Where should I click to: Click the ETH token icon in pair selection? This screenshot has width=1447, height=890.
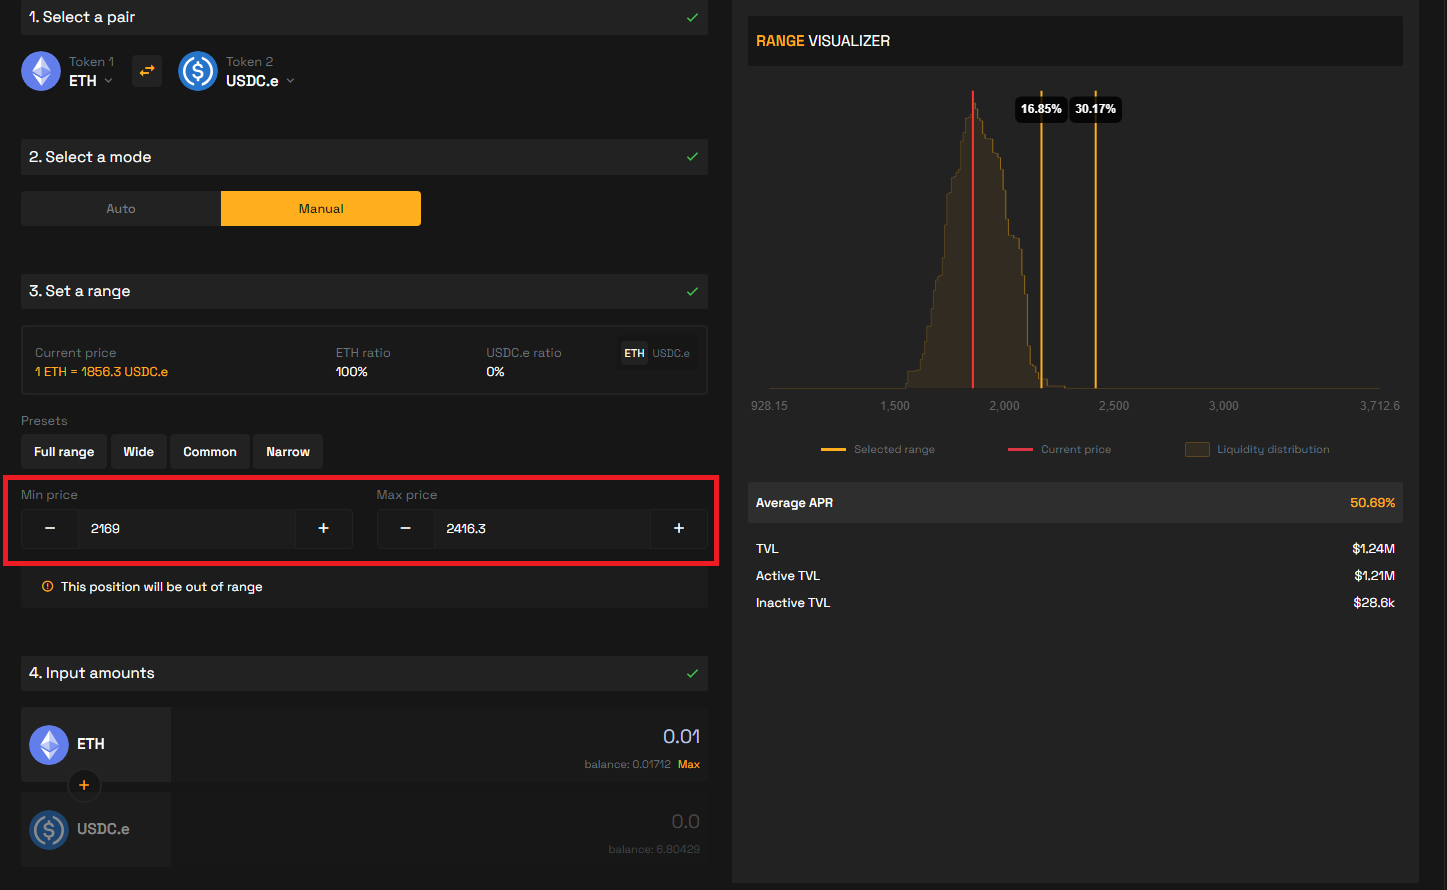click(x=41, y=71)
